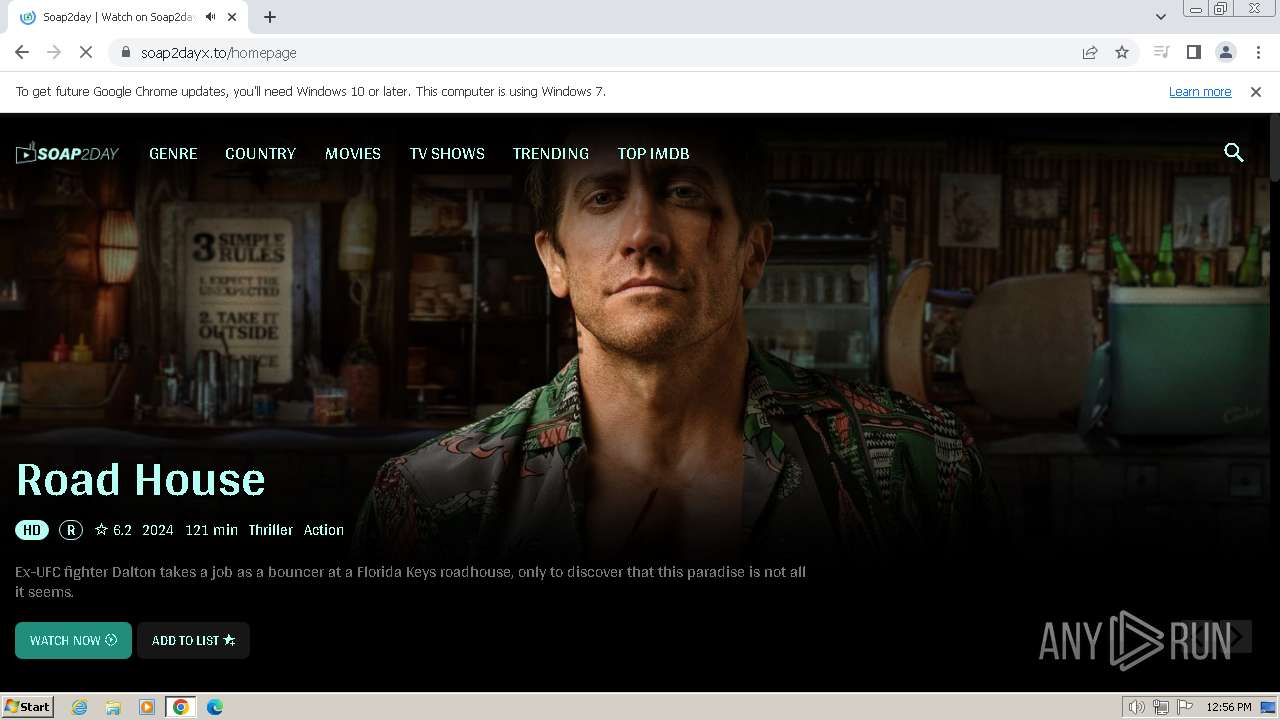The width and height of the screenshot is (1280, 720).
Task: Open Windows Explorer folder taskbar icon
Action: 113,706
